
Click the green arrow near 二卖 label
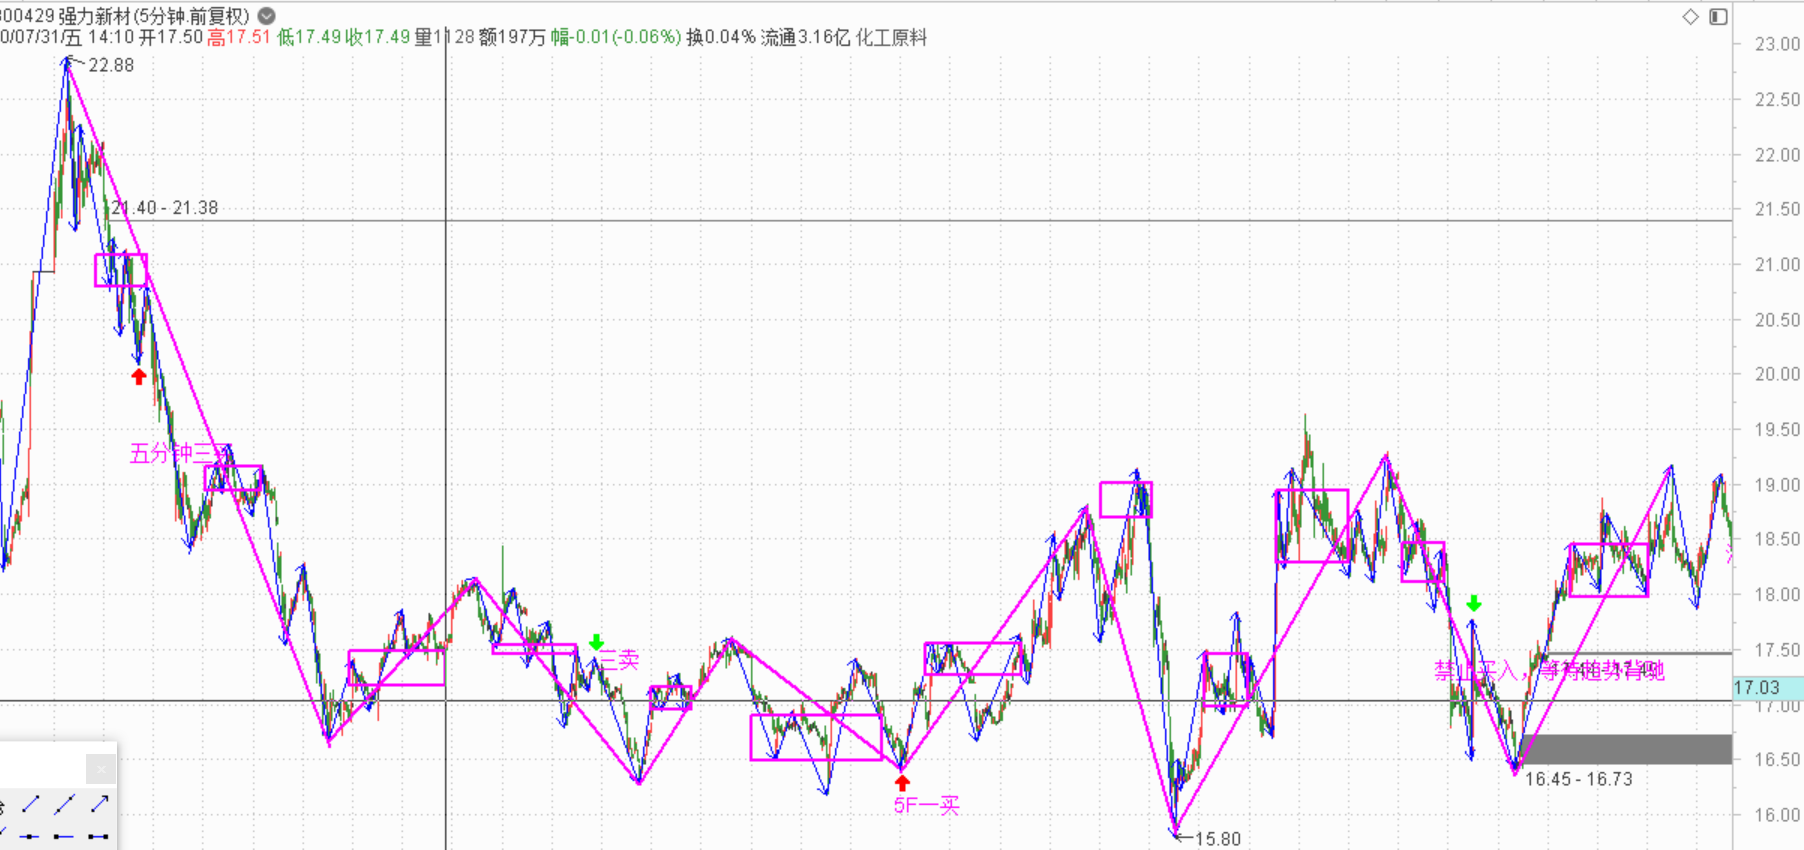[x=597, y=642]
